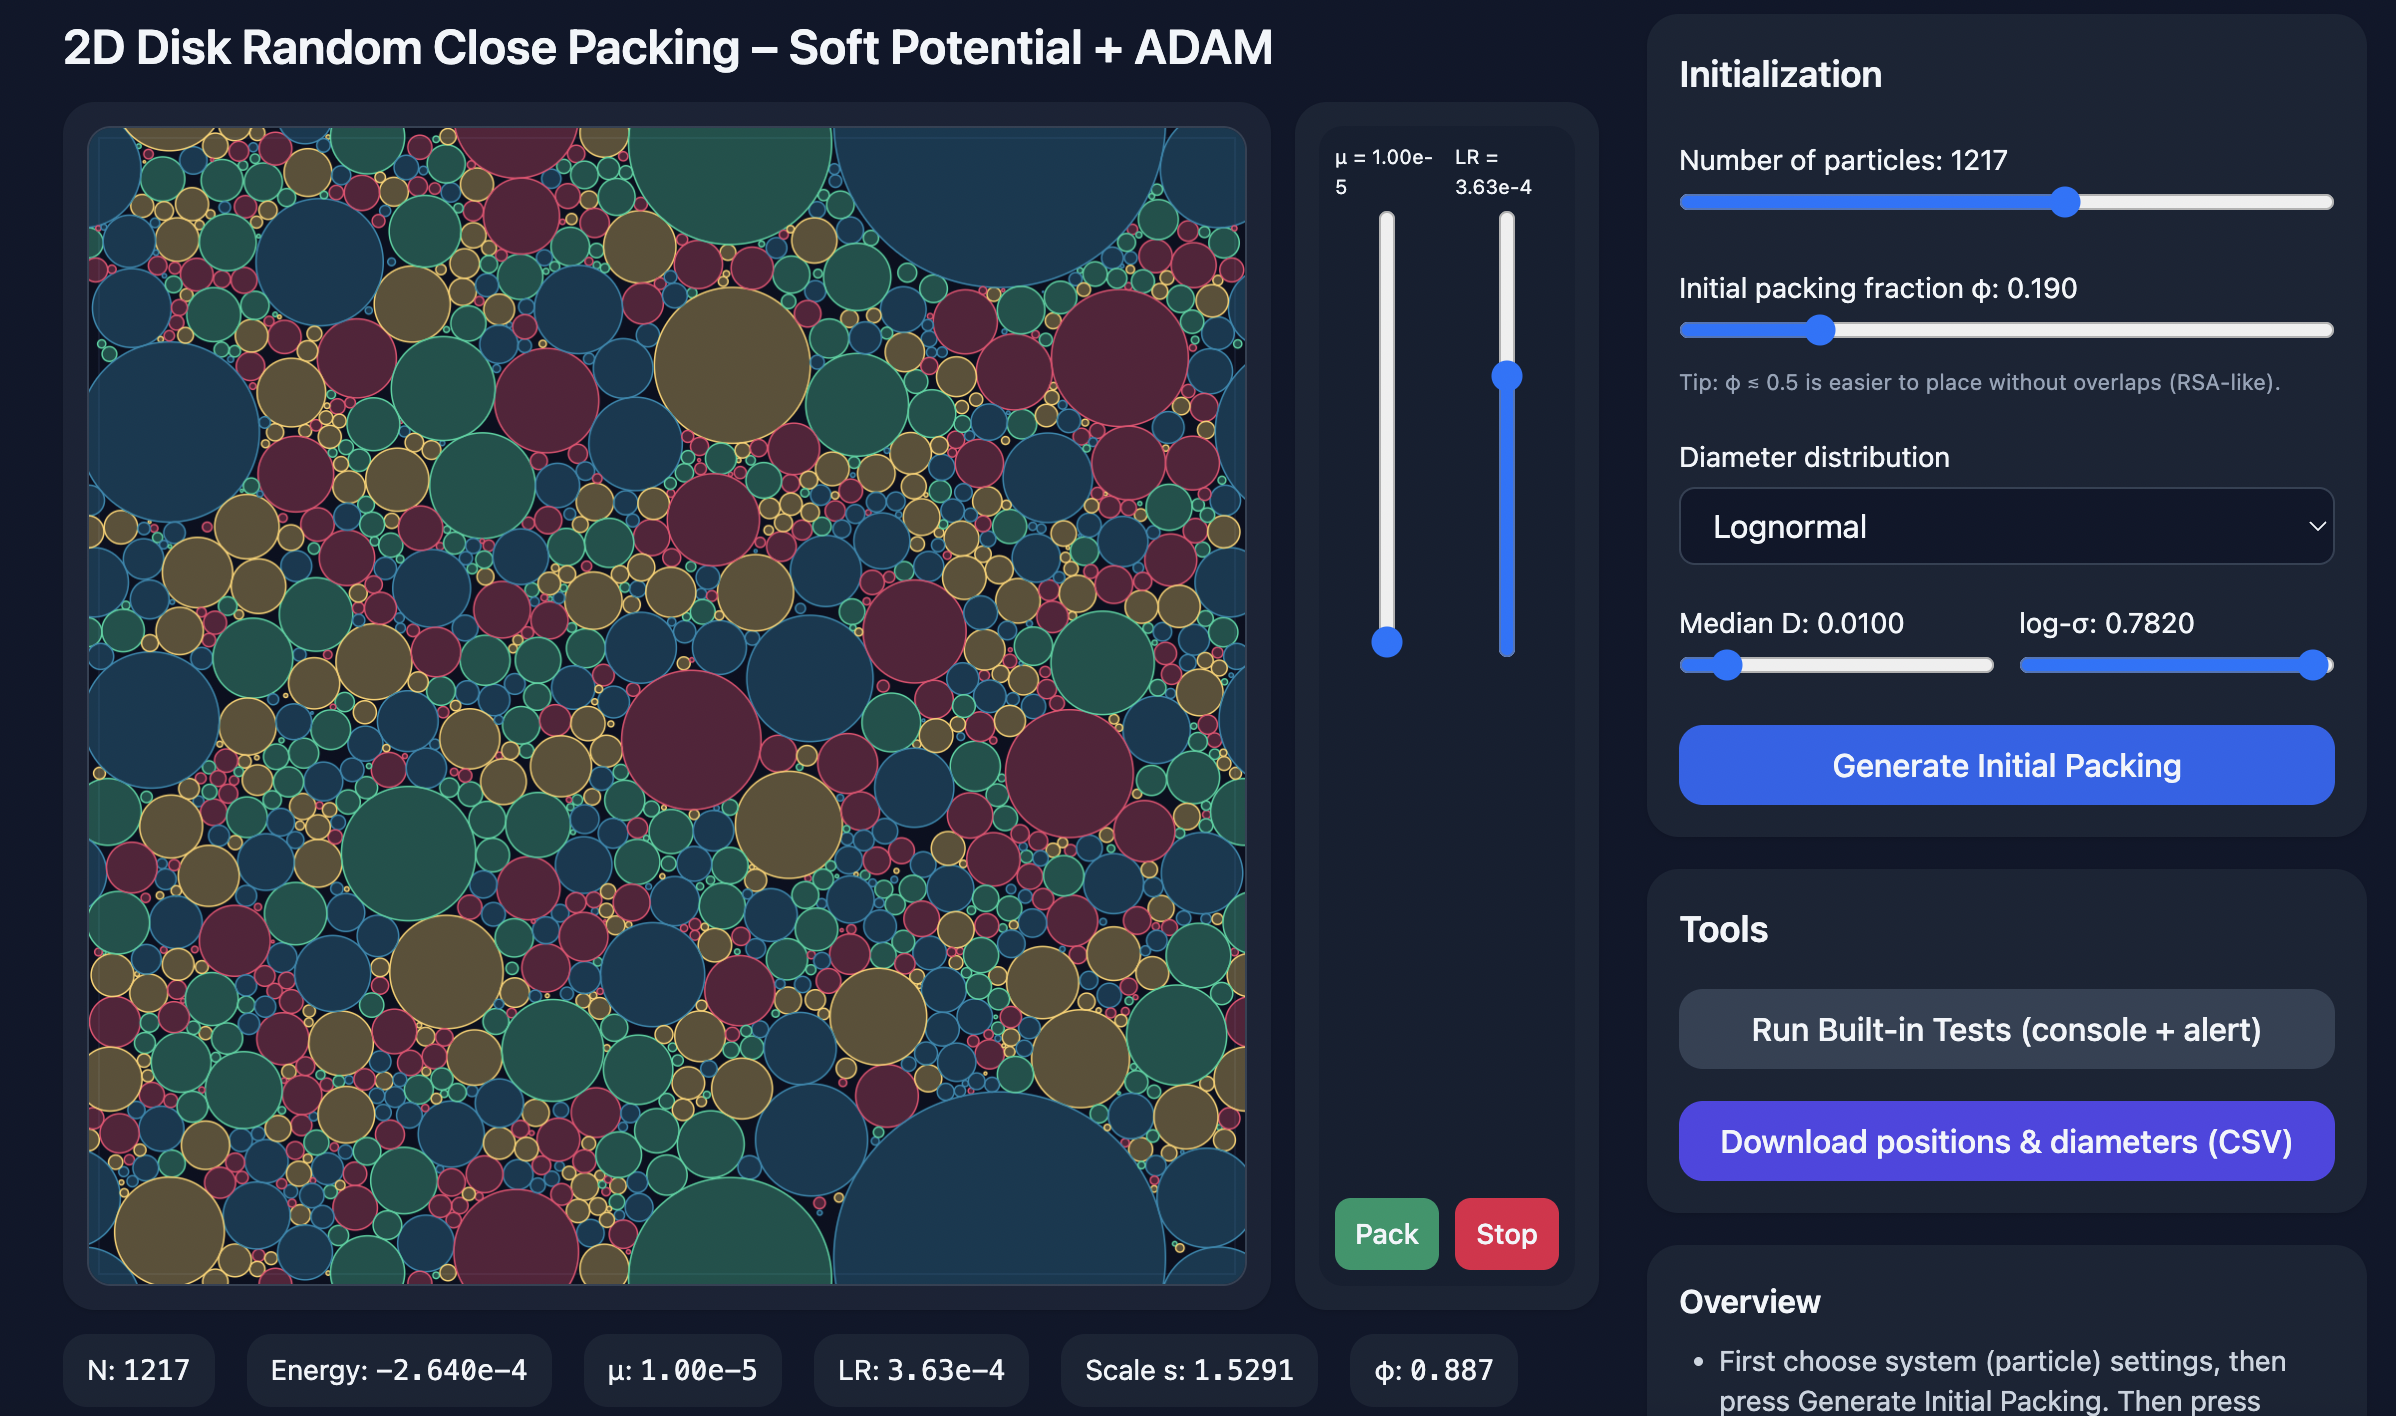This screenshot has height=1416, width=2396.
Task: Click the vertical LR slider handle
Action: click(1507, 376)
